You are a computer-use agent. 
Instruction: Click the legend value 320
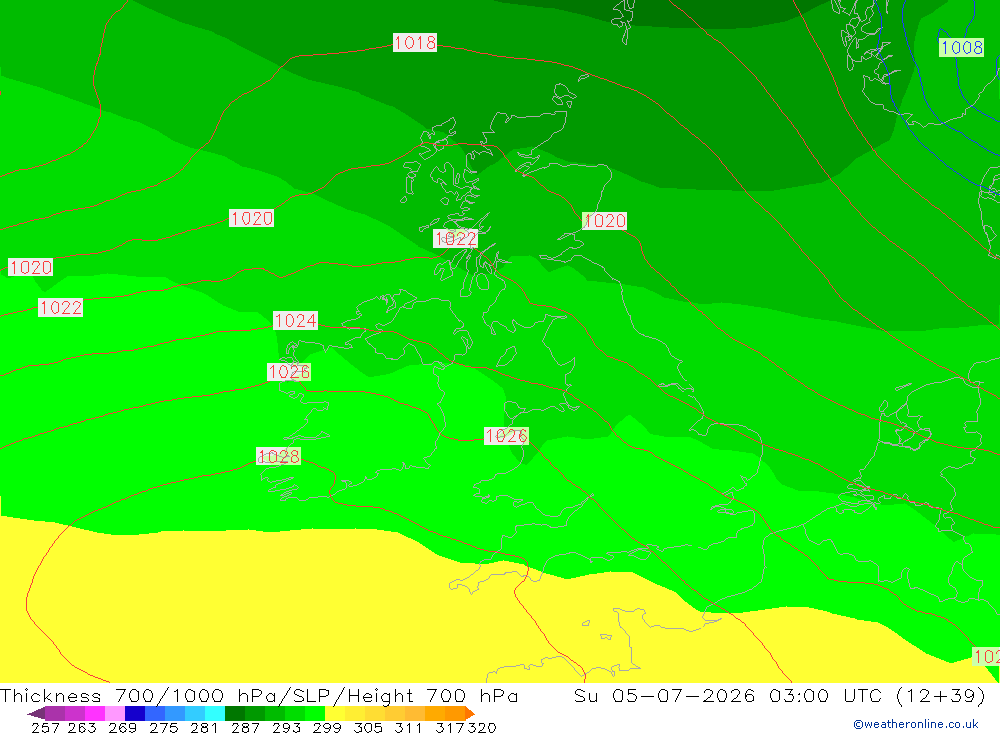click(x=482, y=727)
